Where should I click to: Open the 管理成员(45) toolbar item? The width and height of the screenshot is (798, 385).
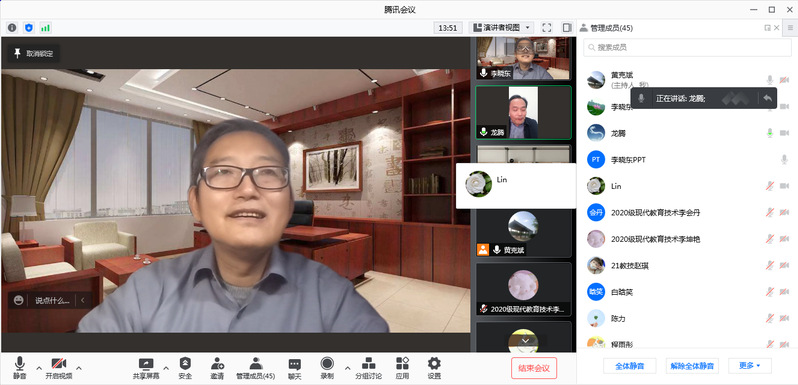255,368
